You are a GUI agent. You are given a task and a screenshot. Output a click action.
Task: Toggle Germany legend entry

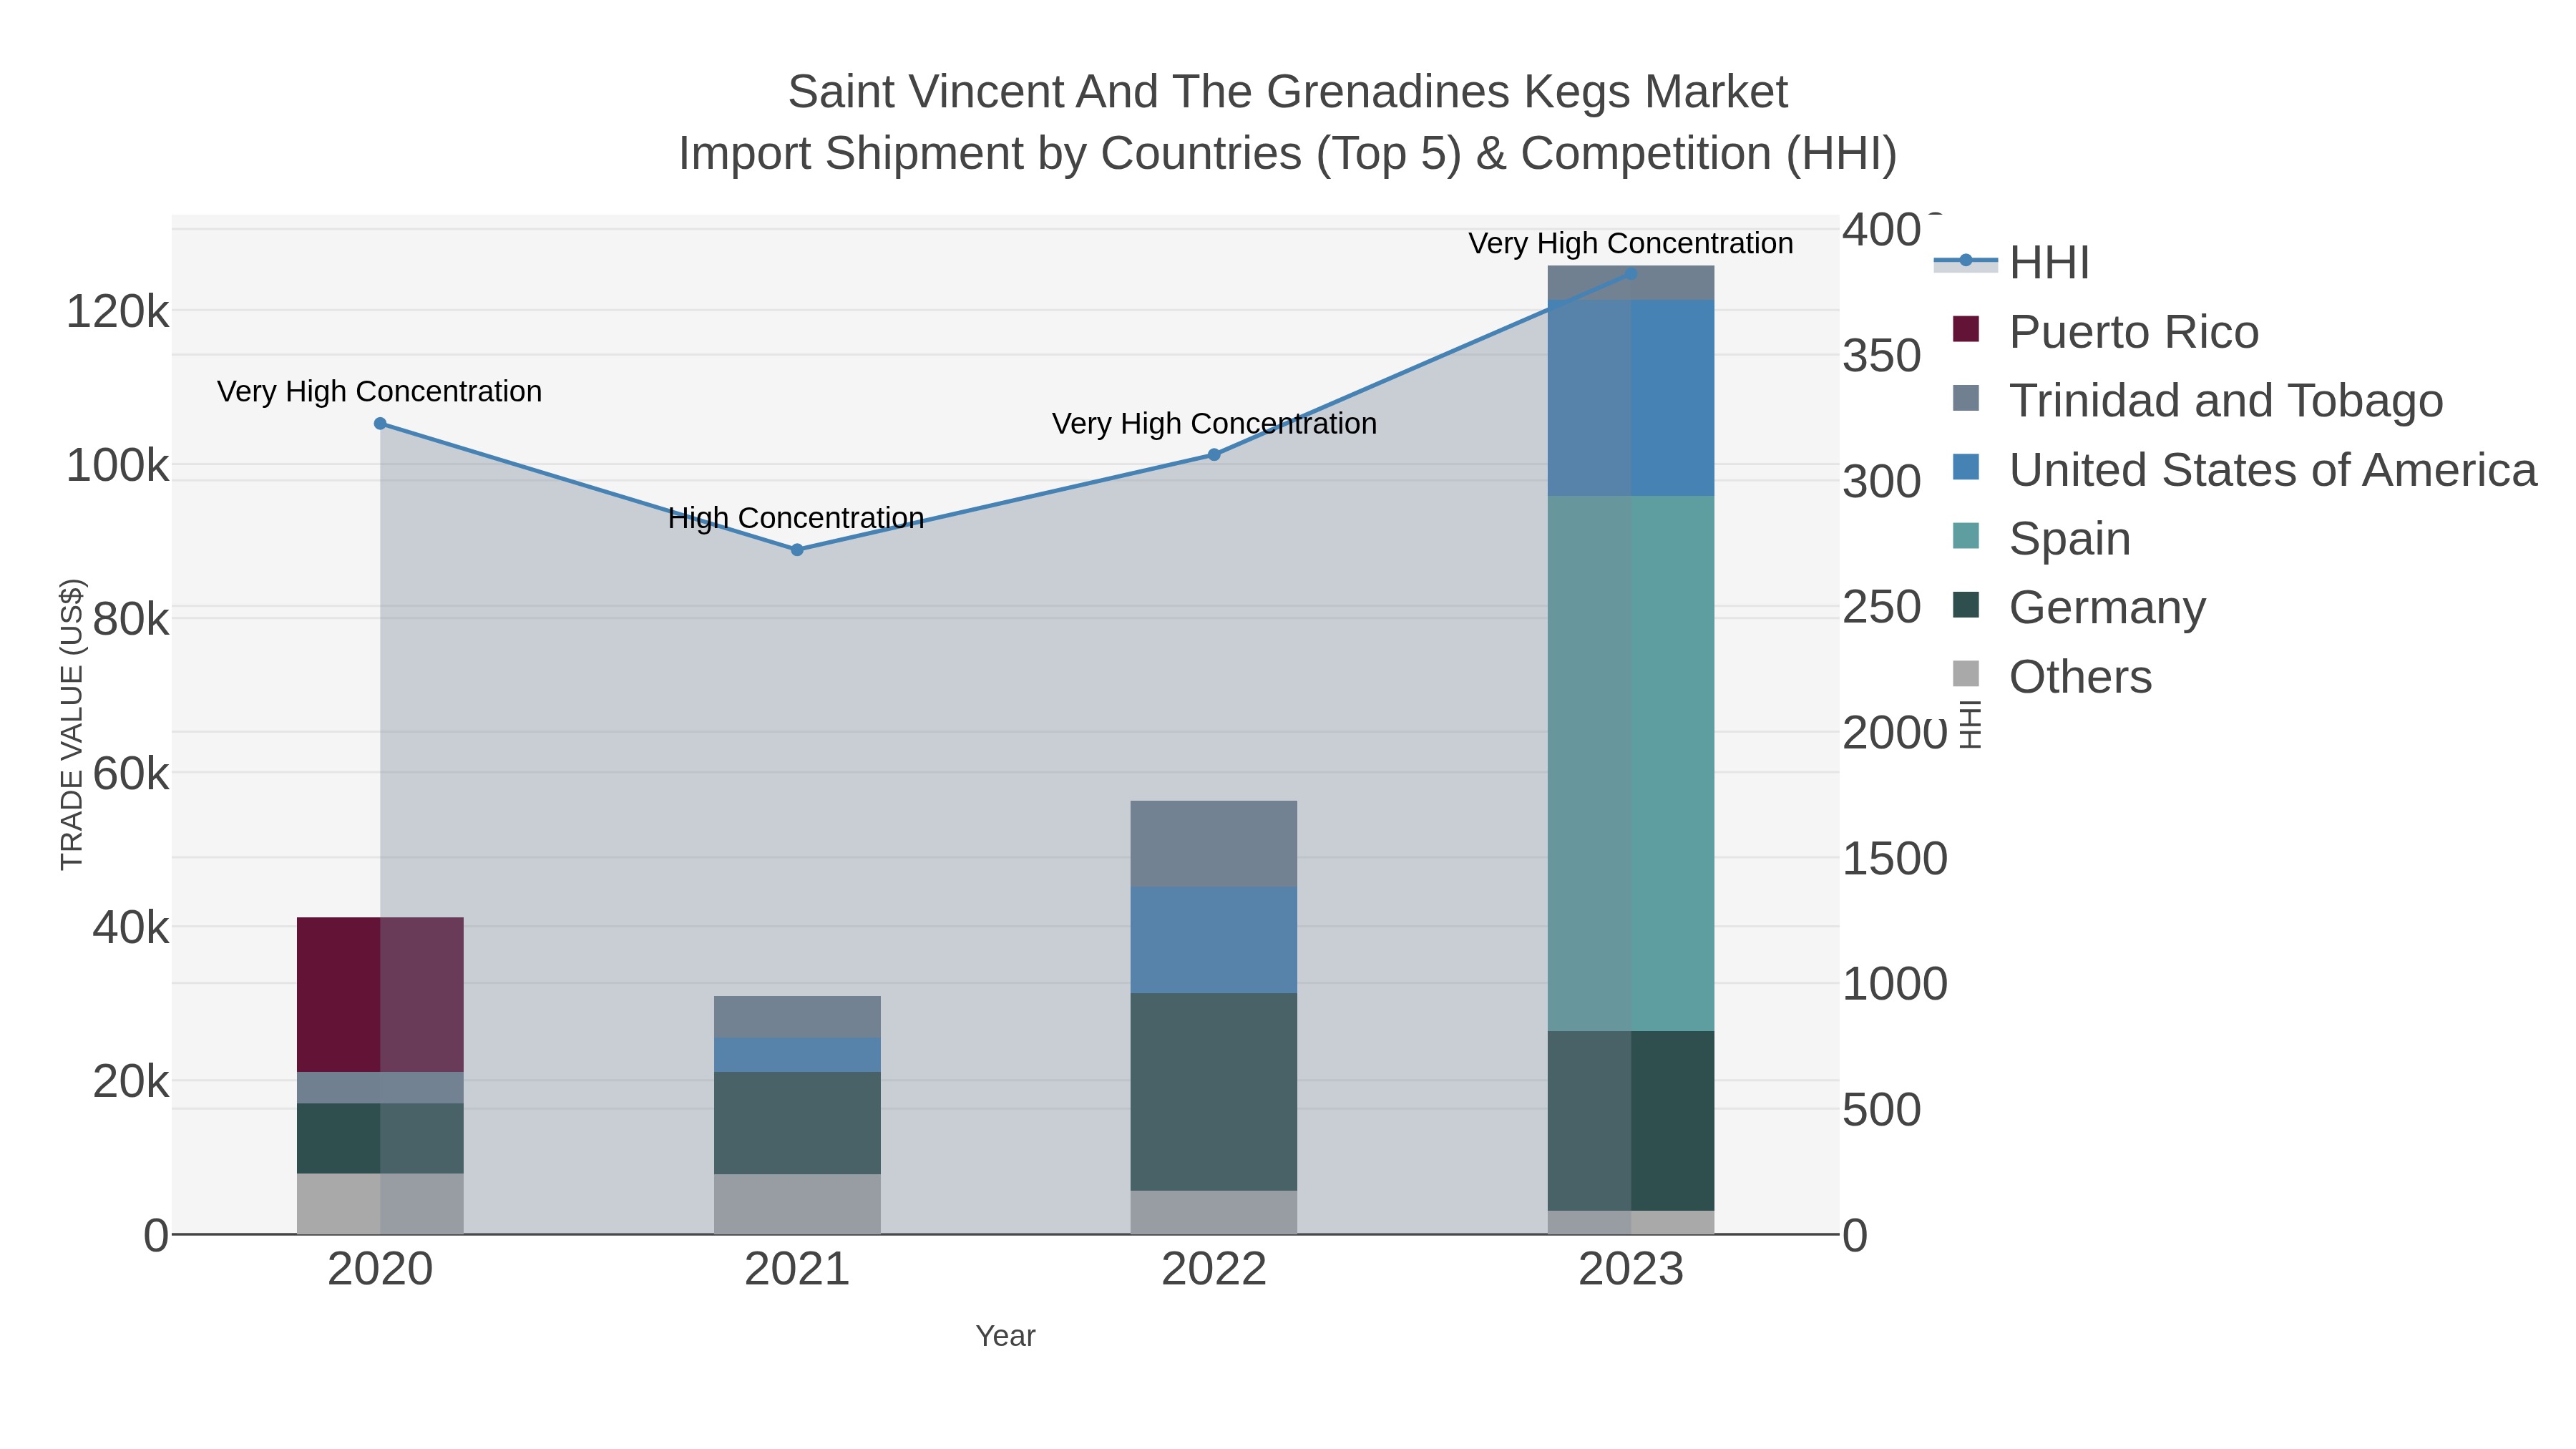click(2079, 607)
